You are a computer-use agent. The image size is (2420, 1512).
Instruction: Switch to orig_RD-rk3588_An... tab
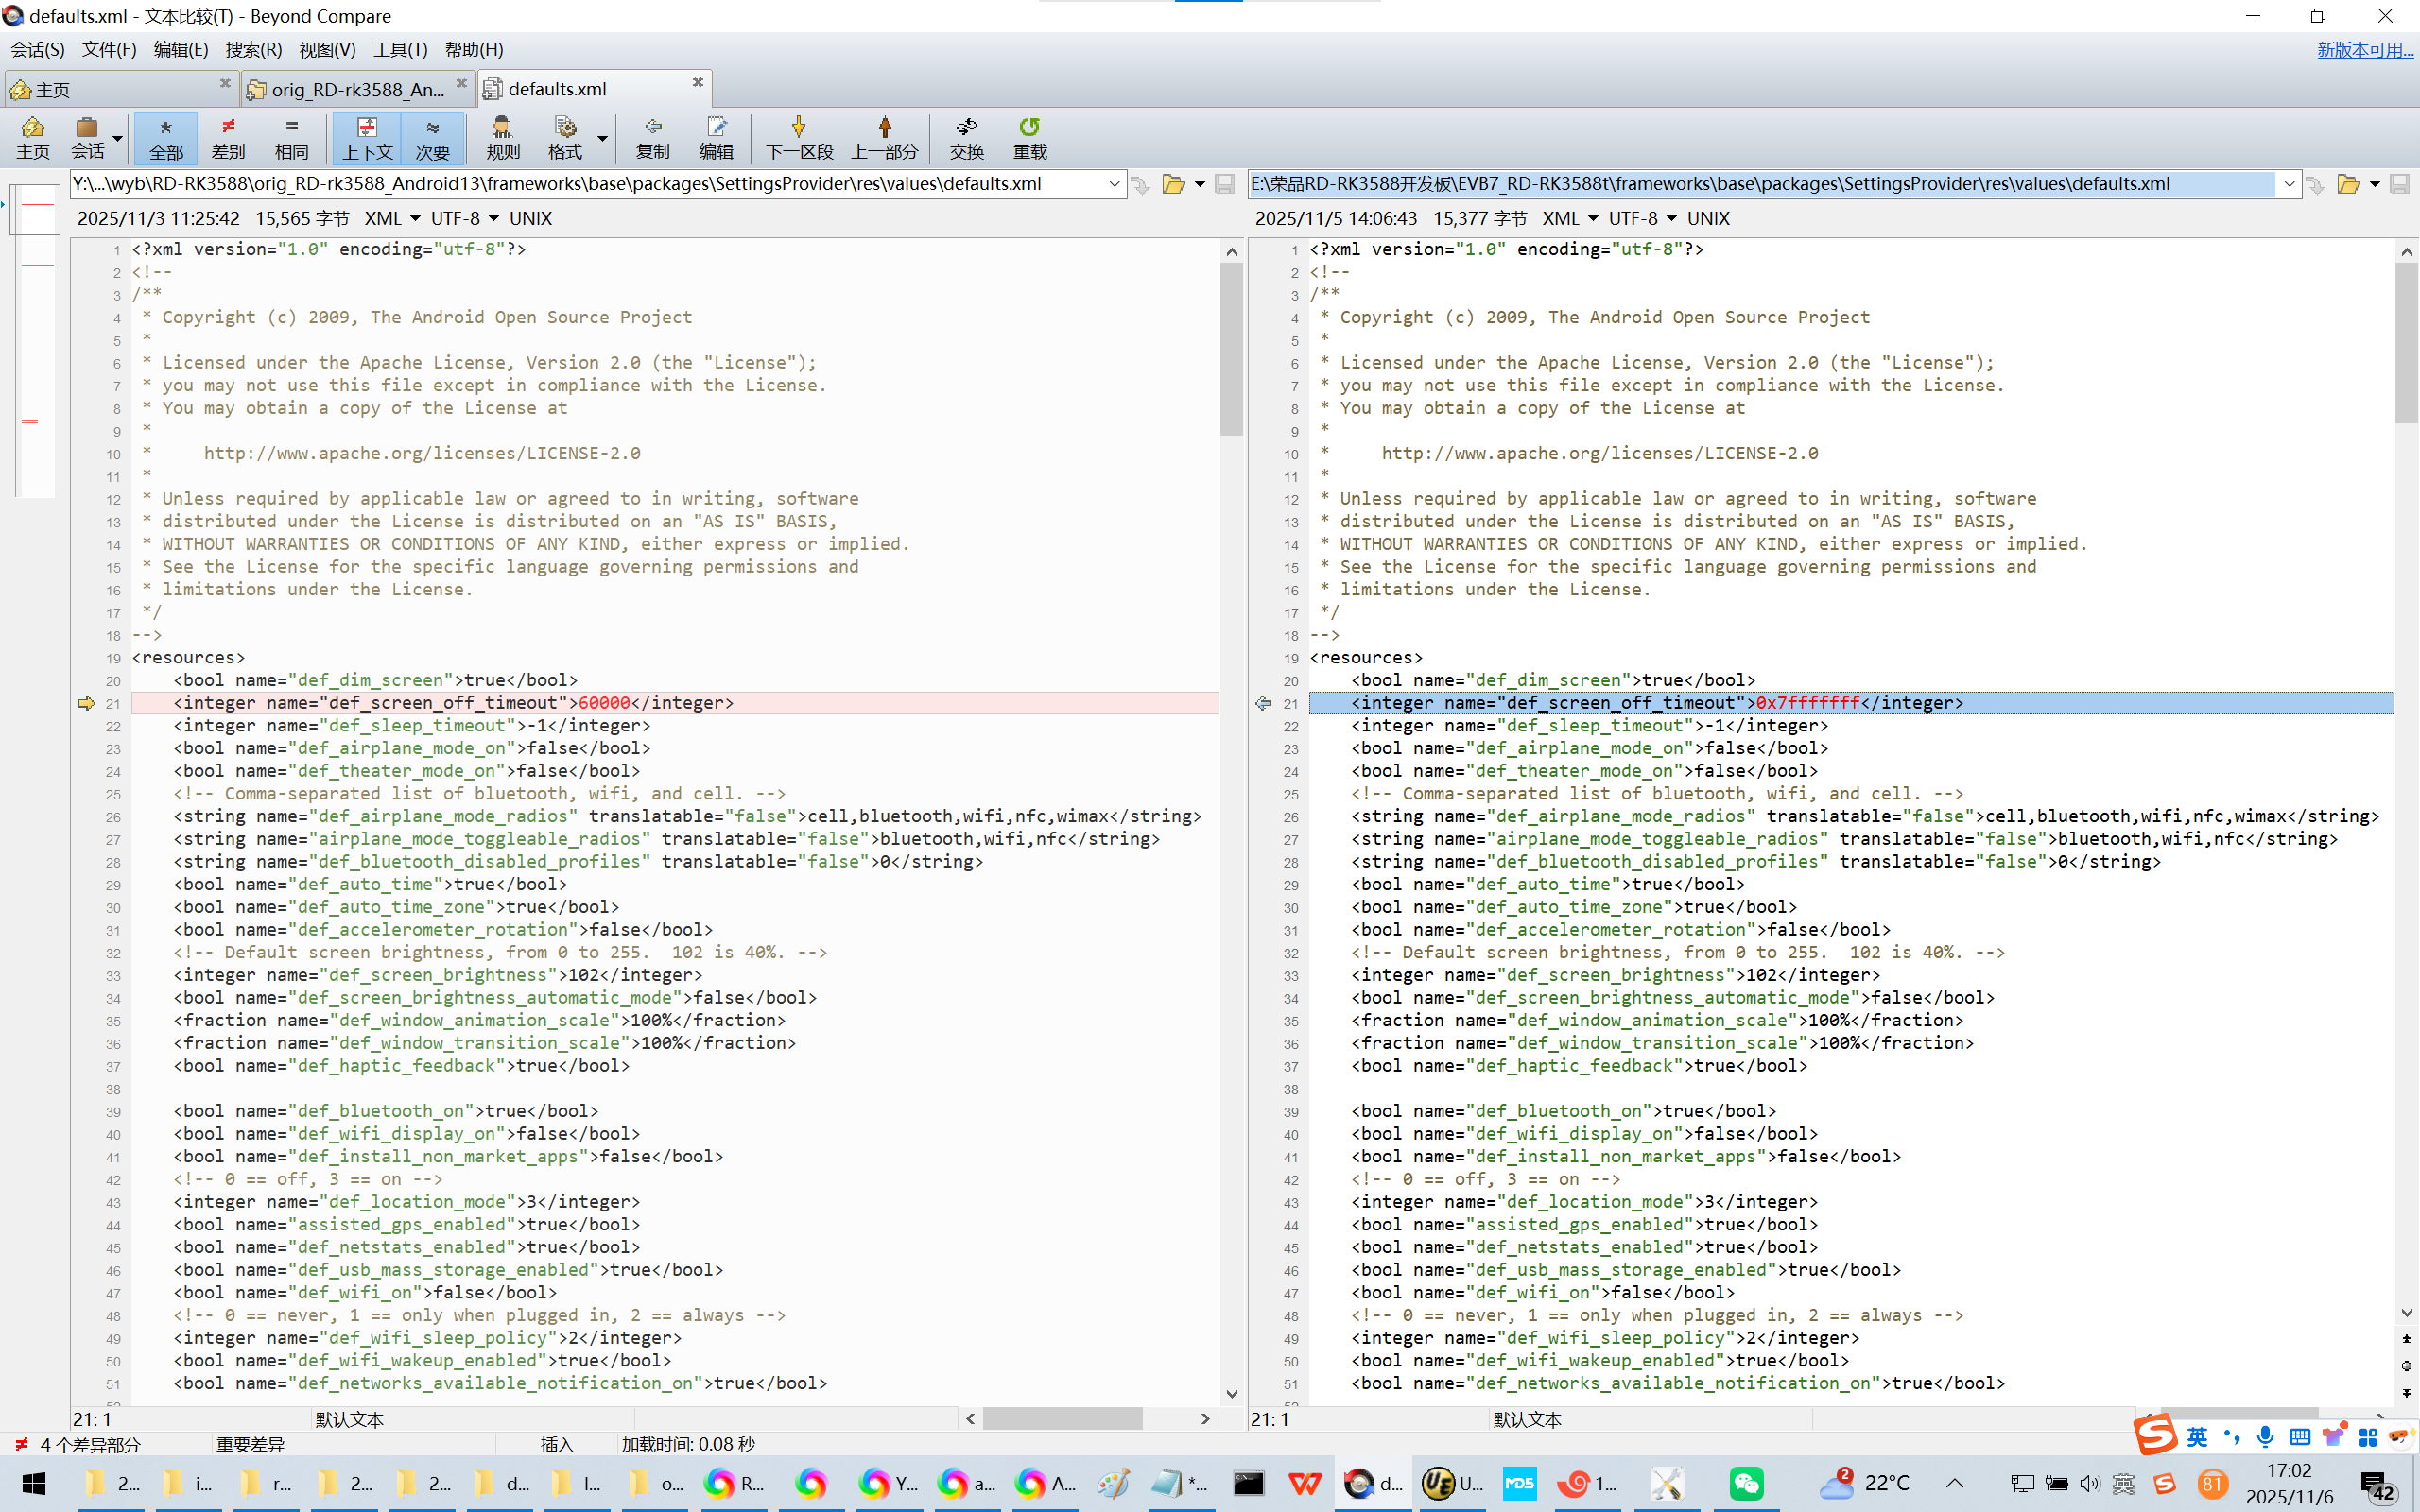[x=357, y=89]
